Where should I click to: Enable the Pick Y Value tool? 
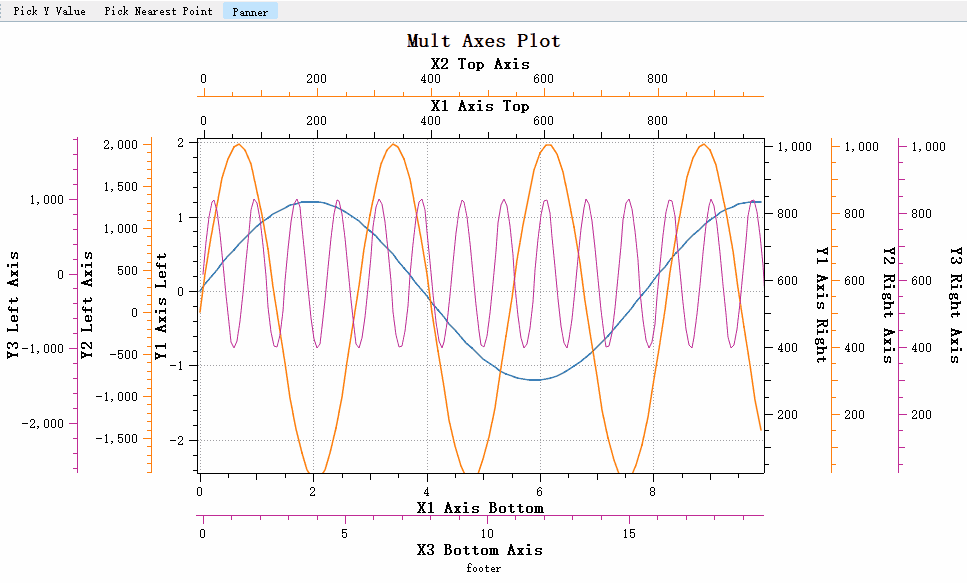click(x=49, y=12)
